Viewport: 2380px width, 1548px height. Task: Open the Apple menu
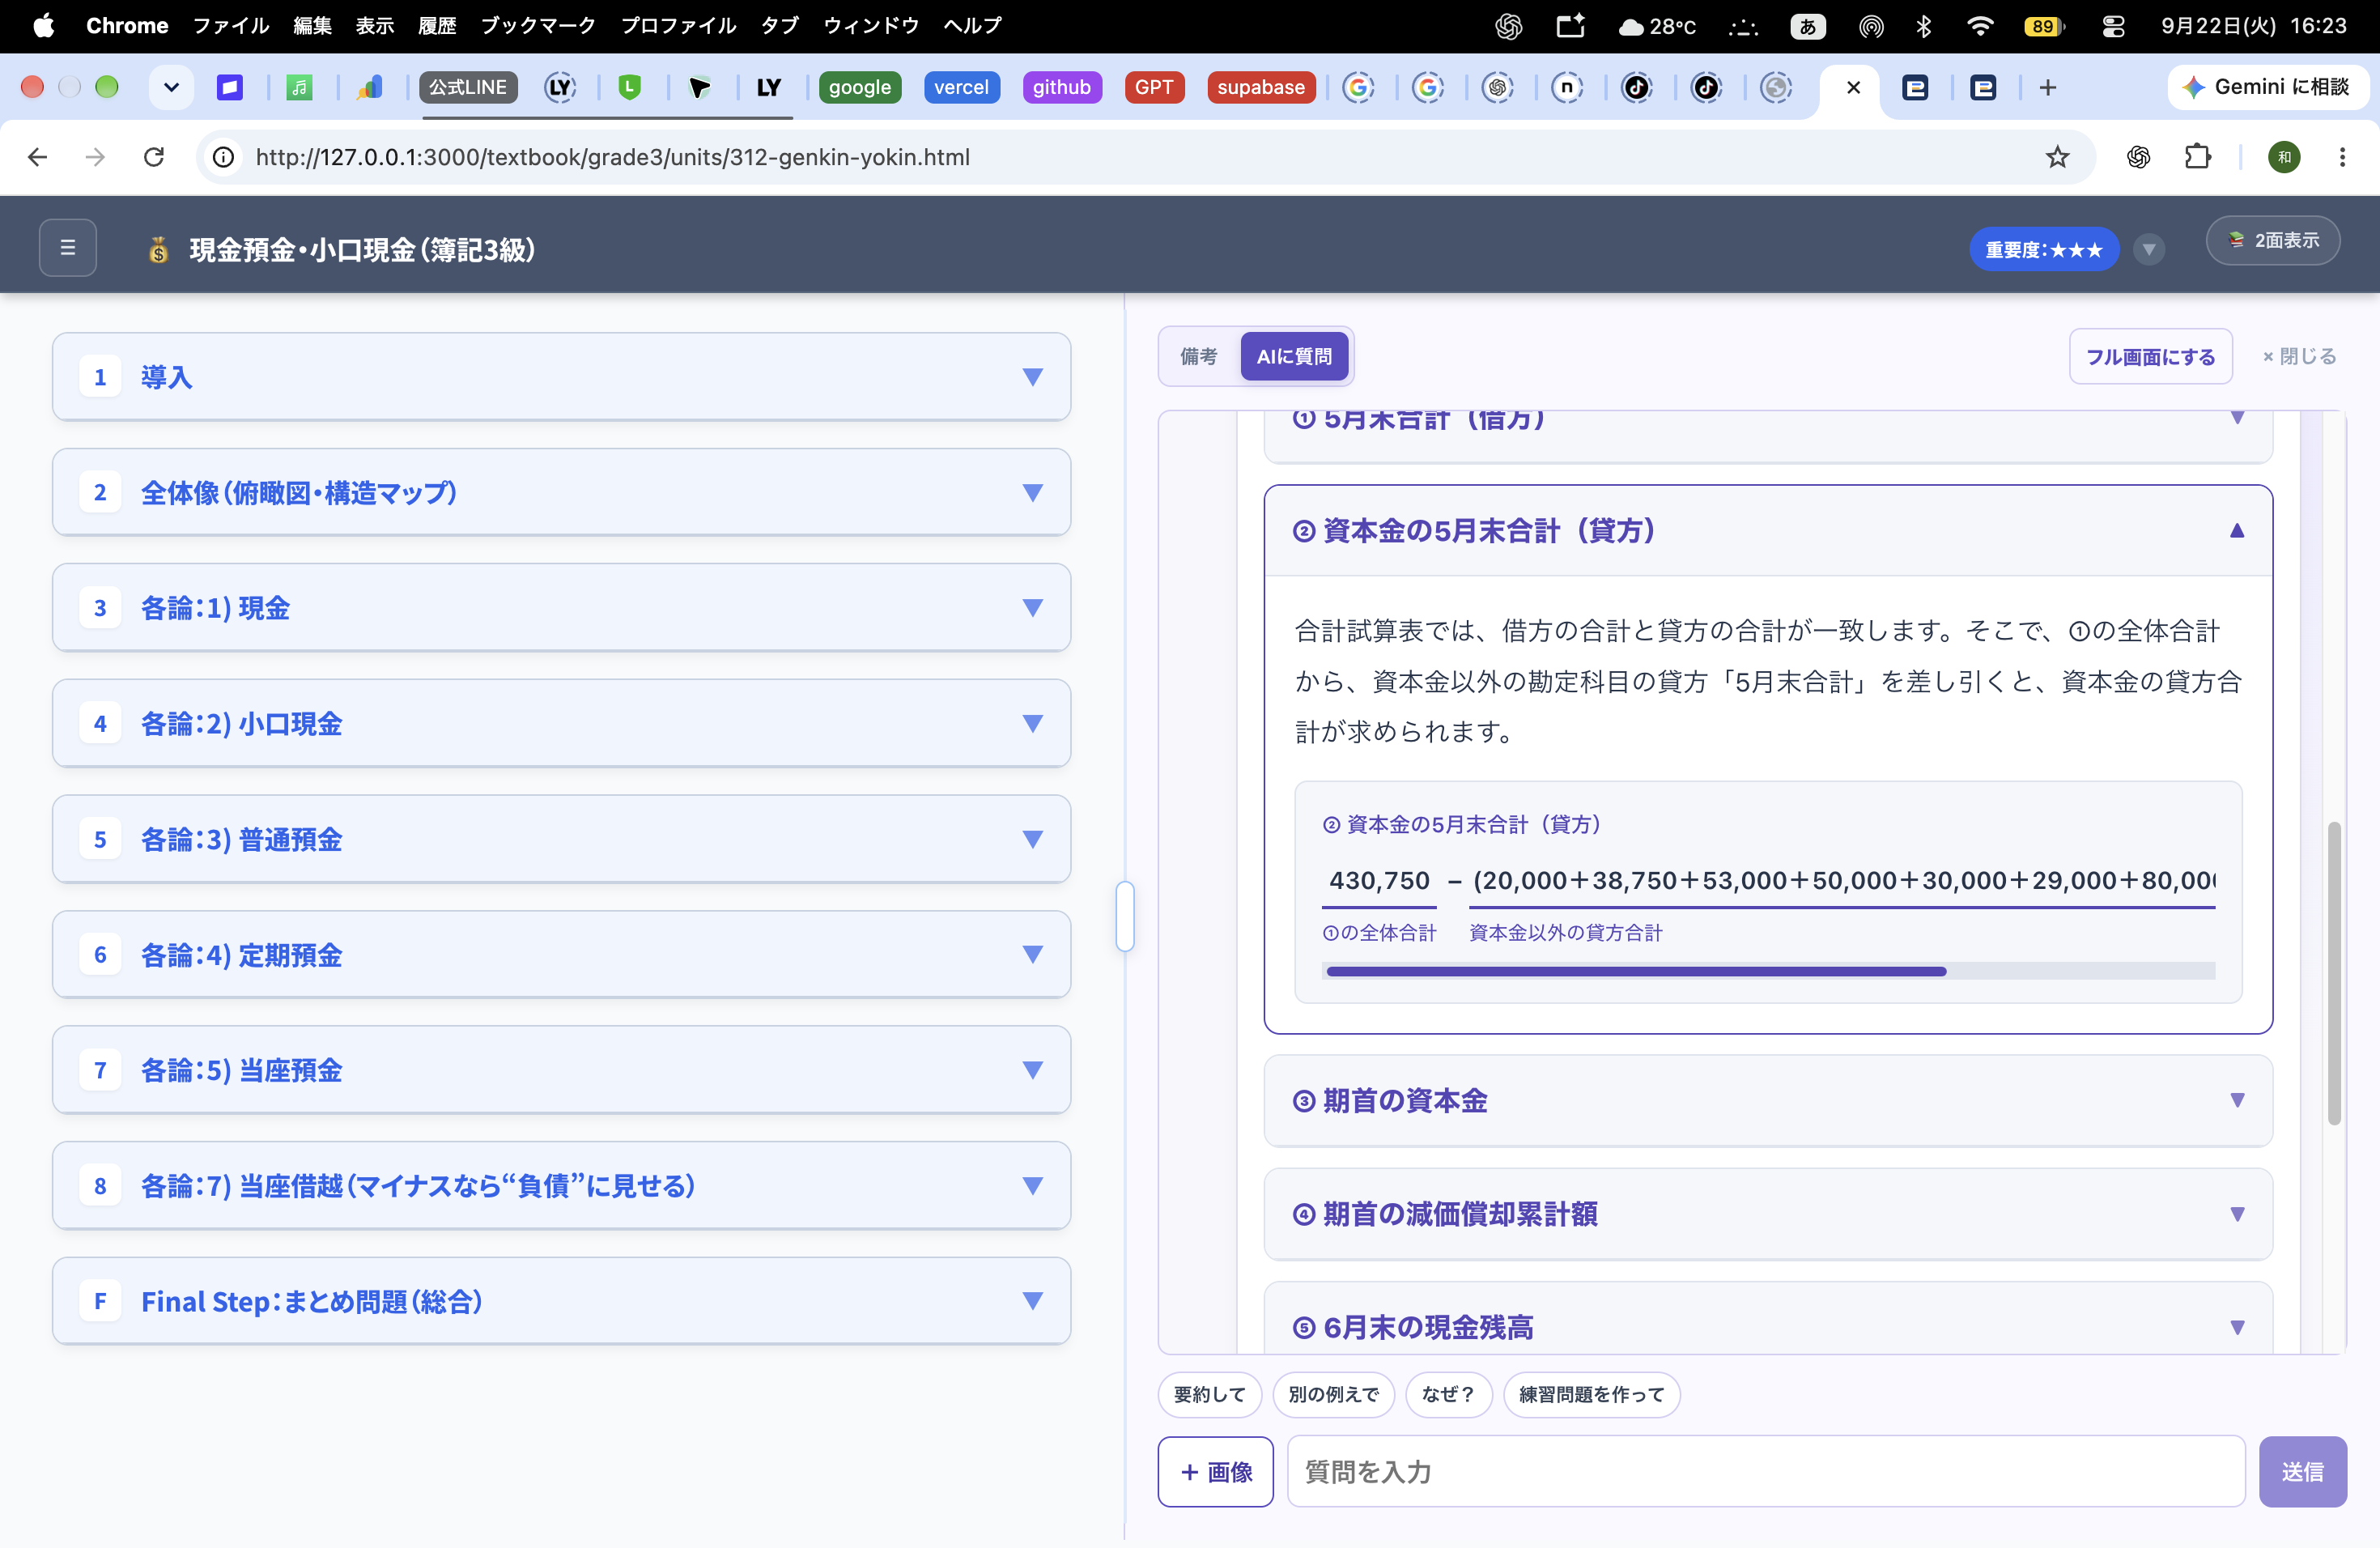coord(43,26)
